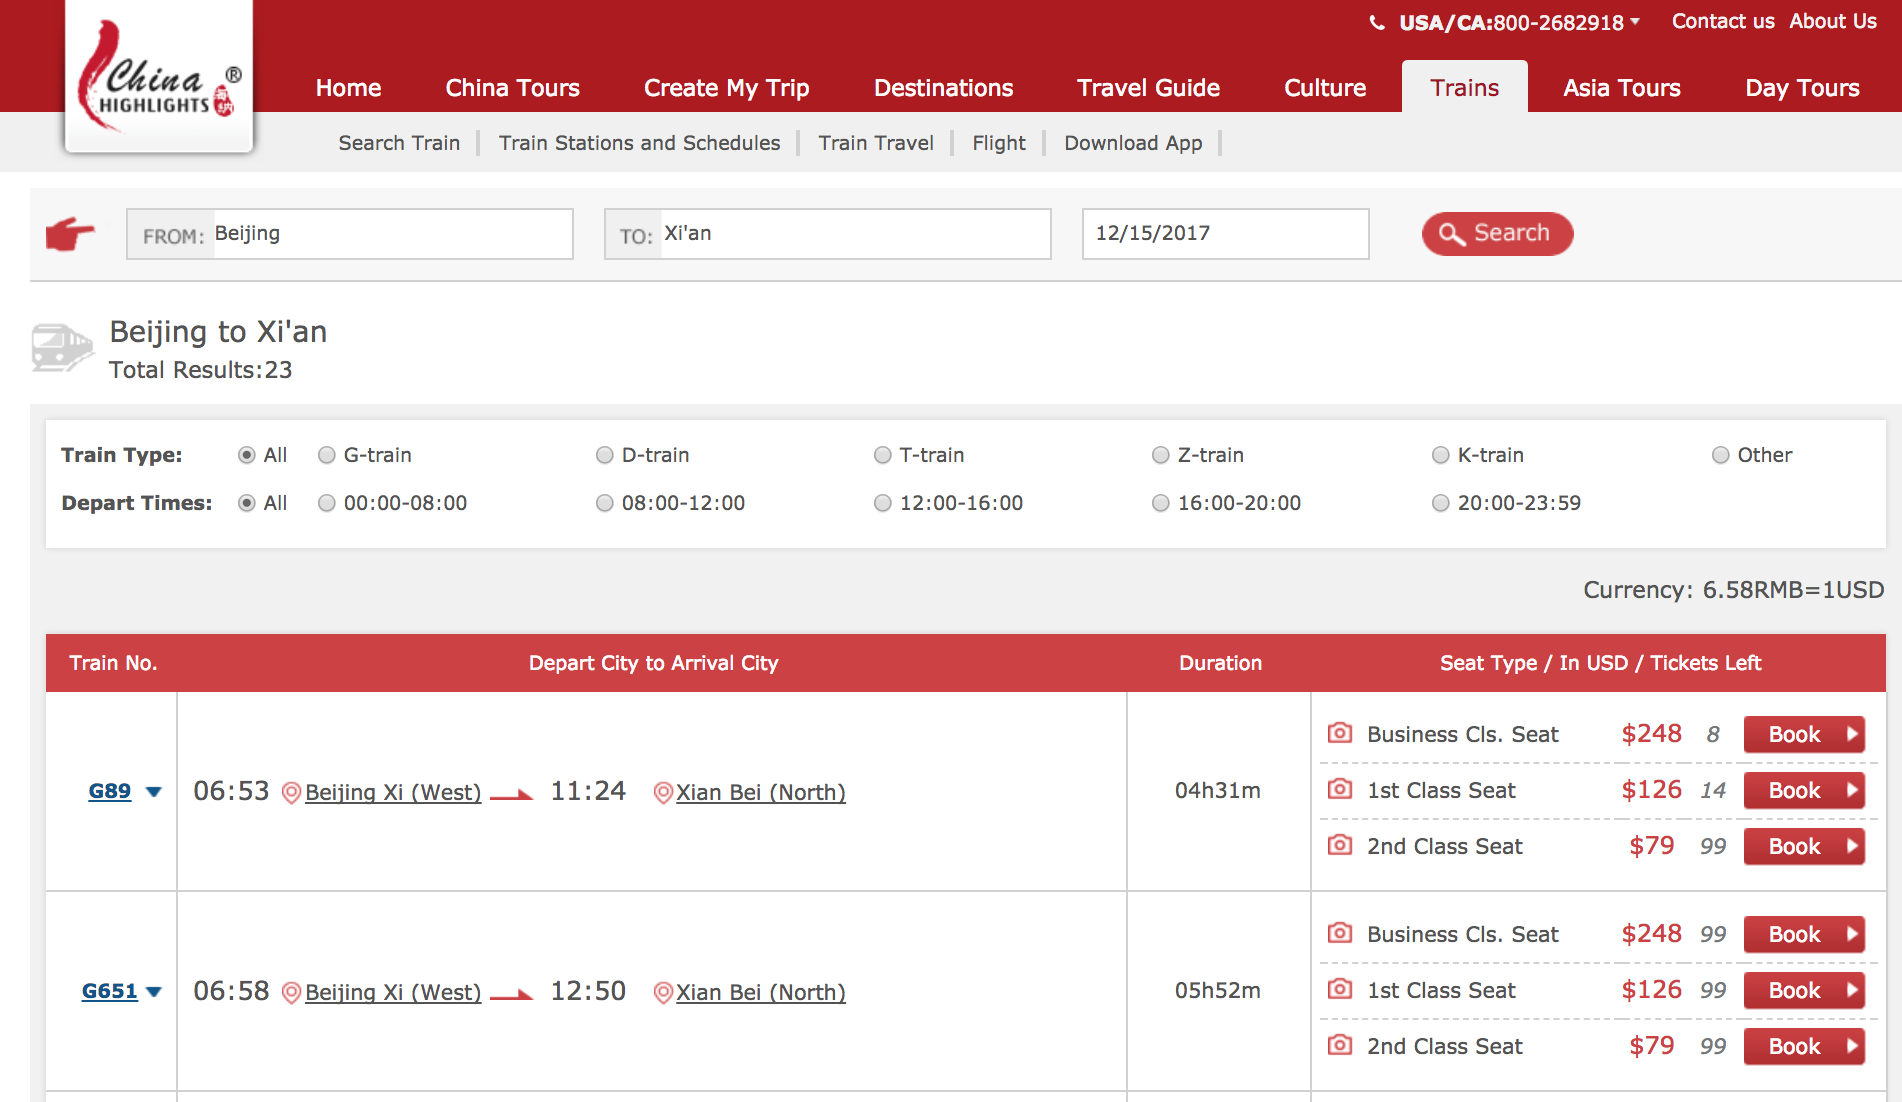Viewport: 1902px width, 1102px height.
Task: Open Train Stations and Schedules link
Action: 639,143
